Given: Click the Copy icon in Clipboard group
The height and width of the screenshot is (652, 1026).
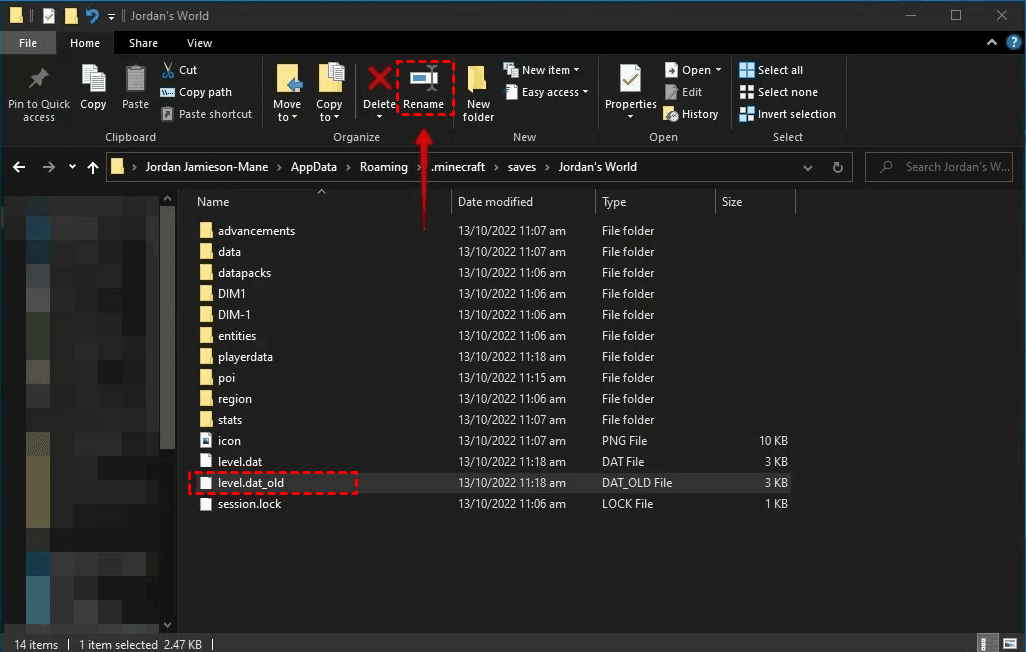Looking at the screenshot, I should point(93,80).
